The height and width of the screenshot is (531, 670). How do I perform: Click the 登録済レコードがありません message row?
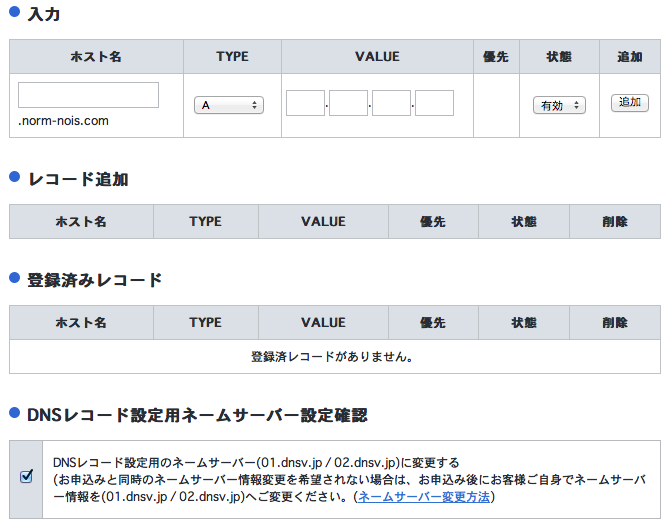[x=334, y=356]
